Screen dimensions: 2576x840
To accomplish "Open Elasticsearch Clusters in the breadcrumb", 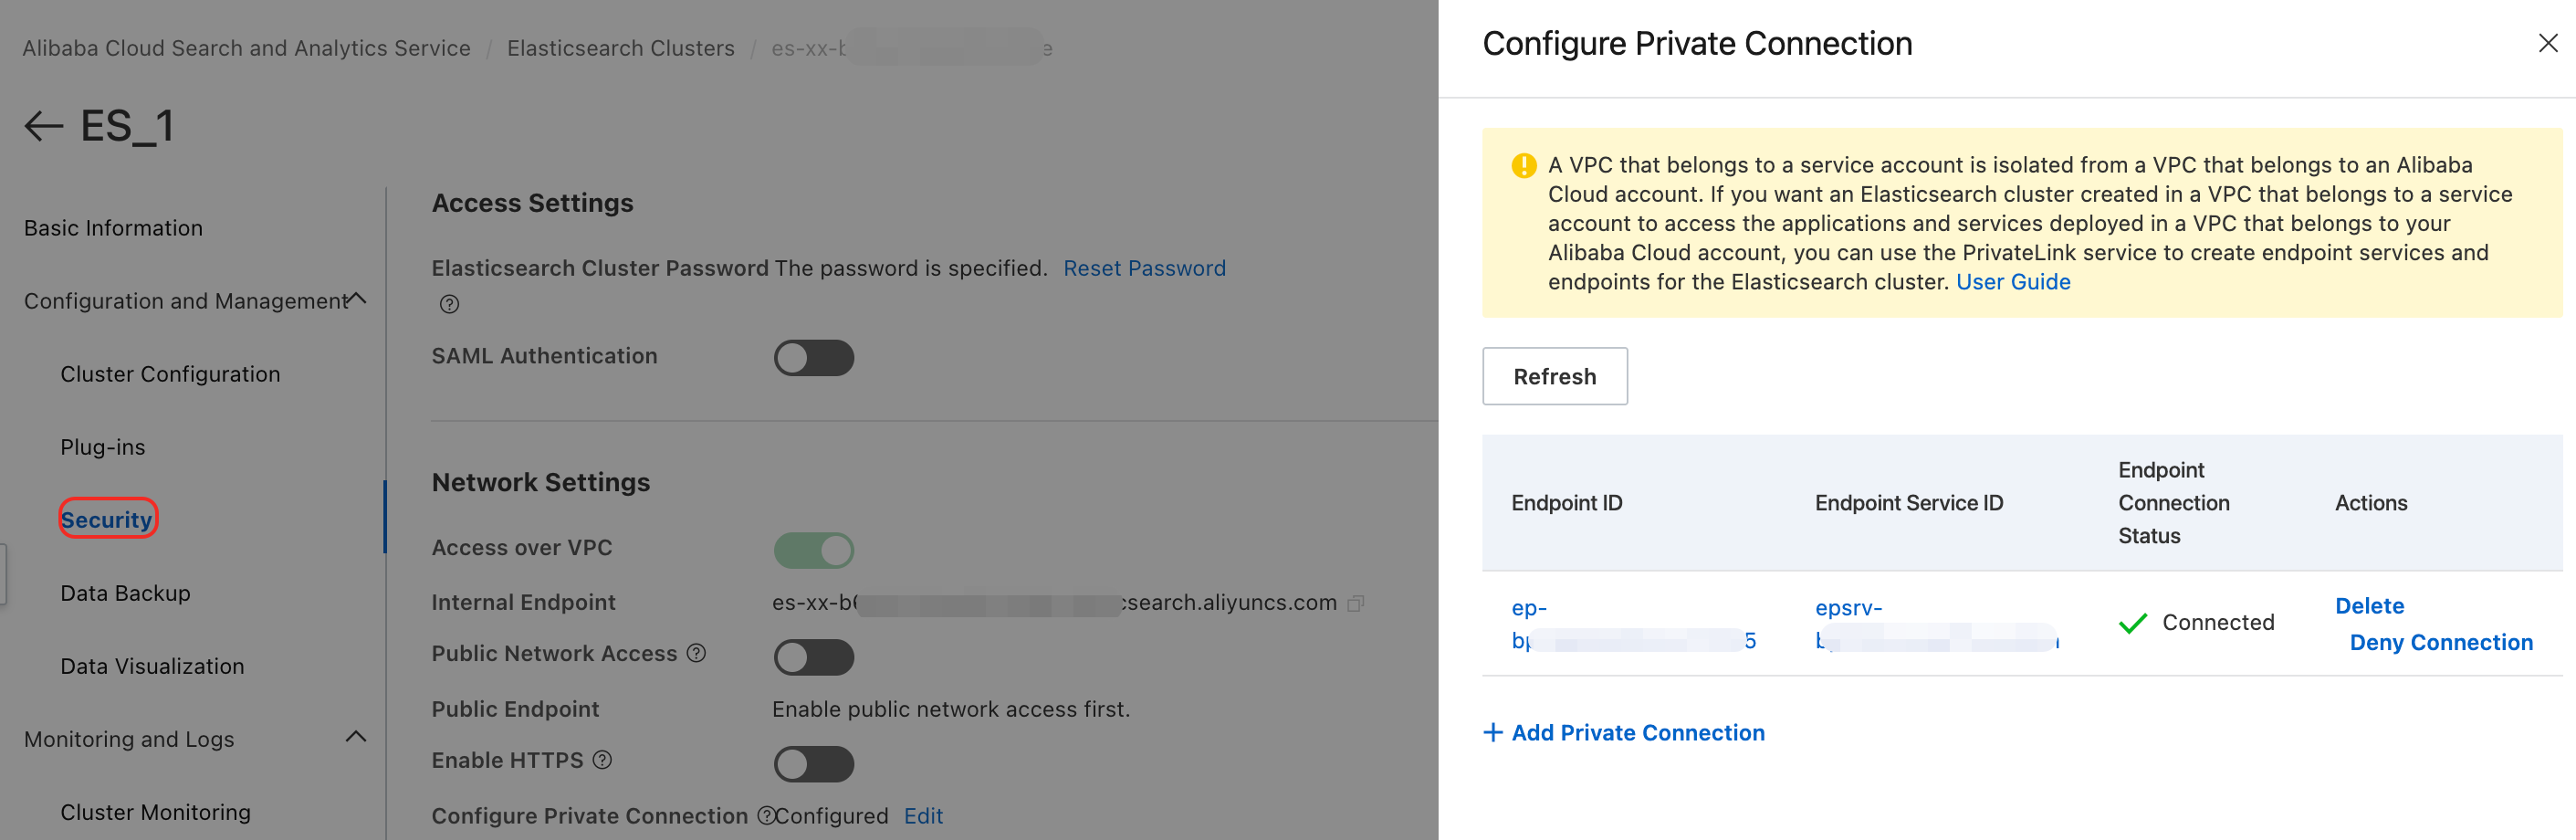I will pyautogui.click(x=620, y=48).
